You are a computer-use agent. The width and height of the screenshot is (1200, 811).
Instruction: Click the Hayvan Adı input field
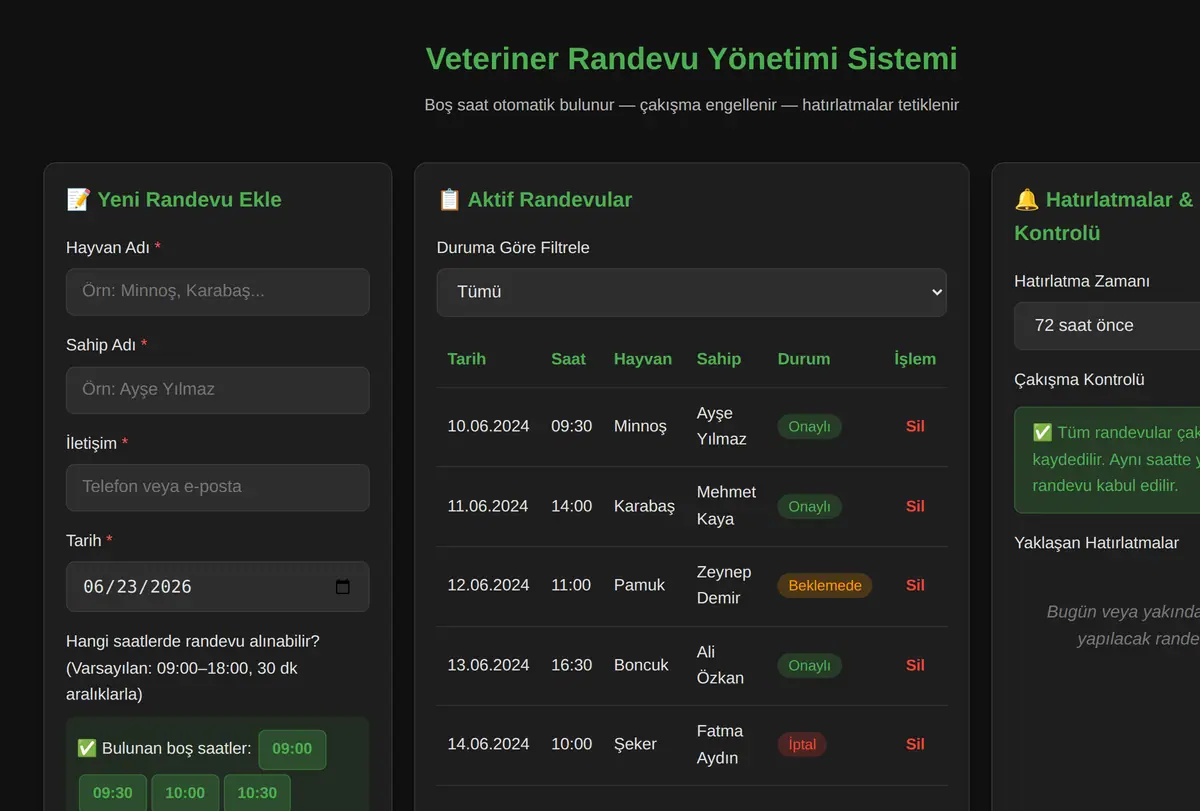coord(218,292)
